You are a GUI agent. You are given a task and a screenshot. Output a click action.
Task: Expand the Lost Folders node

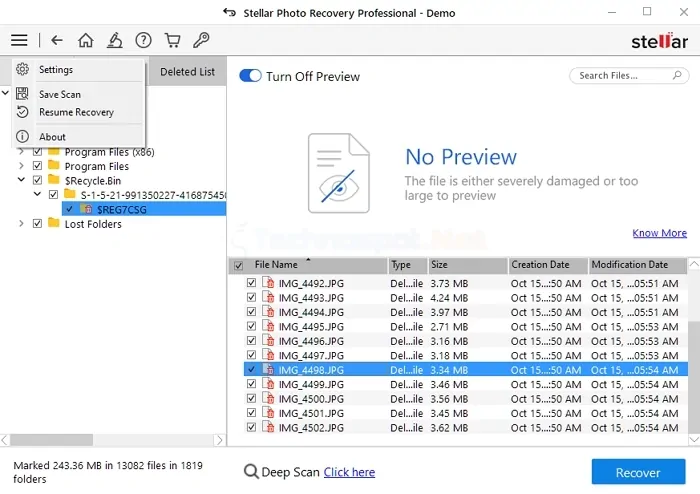pyautogui.click(x=21, y=223)
